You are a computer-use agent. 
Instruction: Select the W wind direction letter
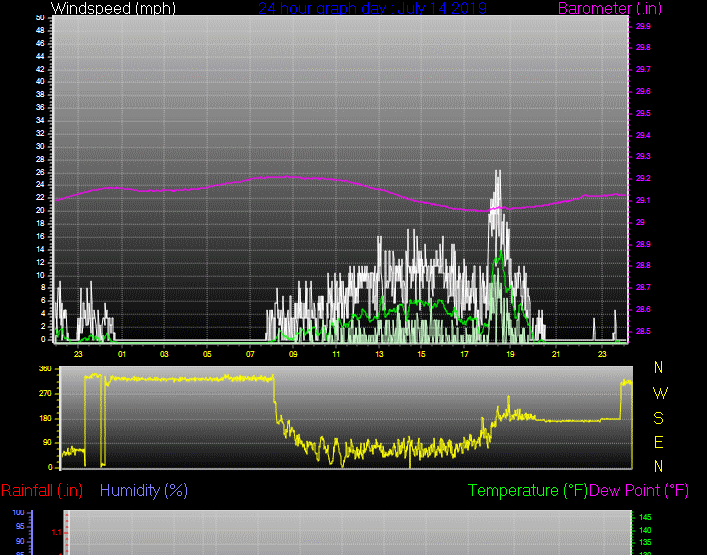[658, 393]
